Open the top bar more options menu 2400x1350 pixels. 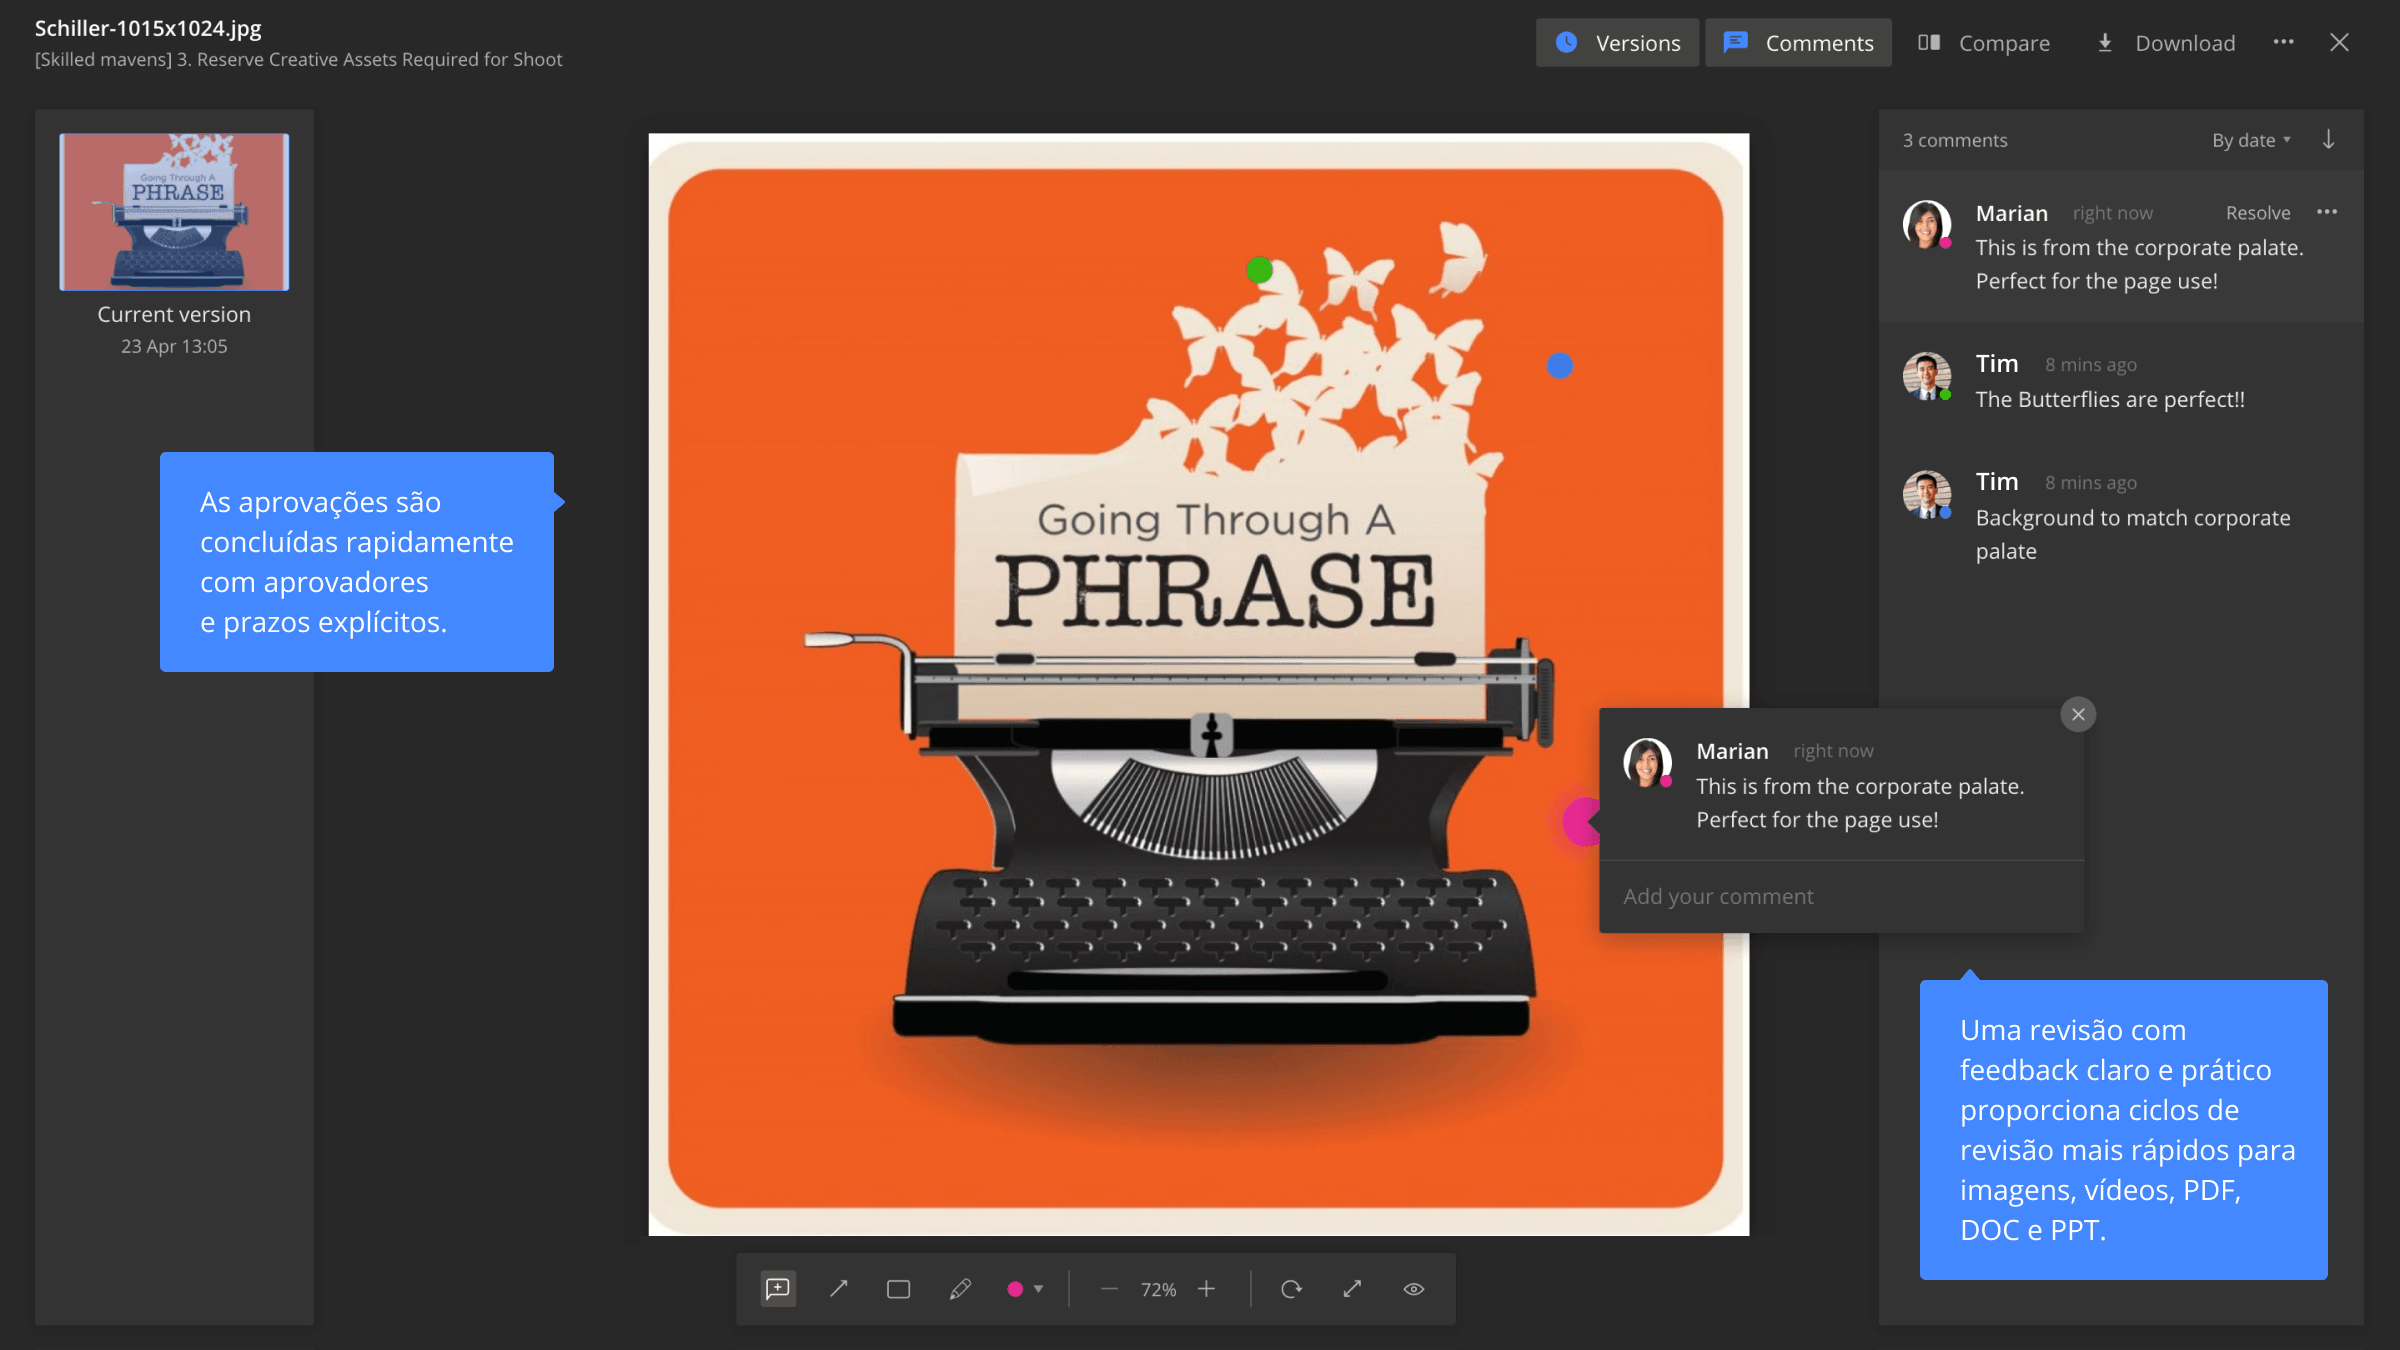point(2284,42)
